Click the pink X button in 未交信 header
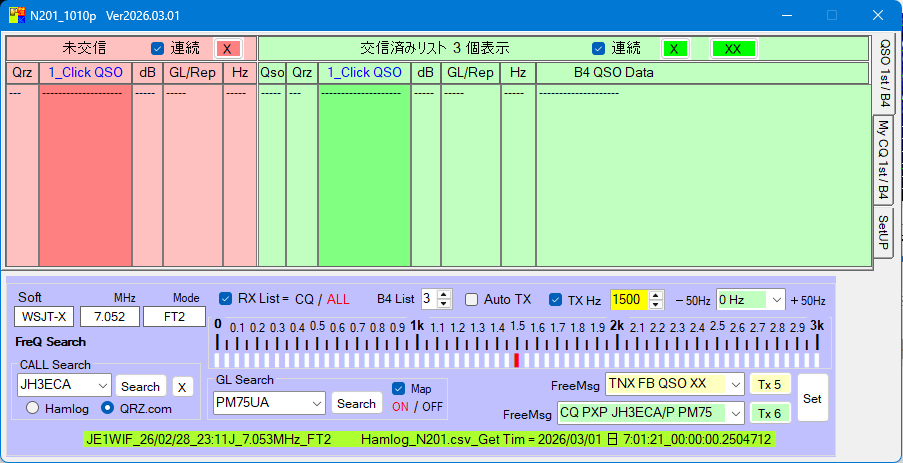Screen dimensions: 903x463 (228, 49)
